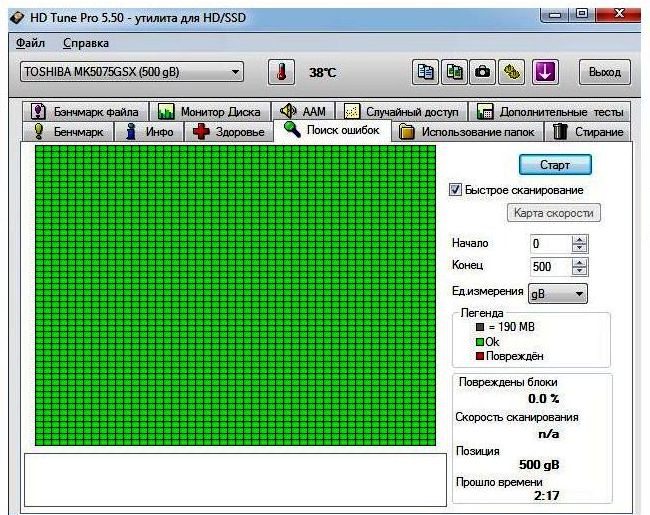The width and height of the screenshot is (650, 515).
Task: Close the HD Tune Pro window
Action: [x=618, y=14]
